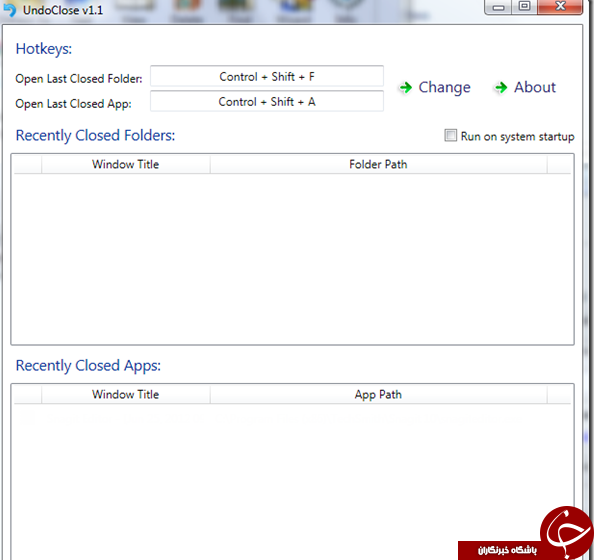Click the Open Last Closed Folder hotkey field
594x560 pixels.
click(267, 76)
